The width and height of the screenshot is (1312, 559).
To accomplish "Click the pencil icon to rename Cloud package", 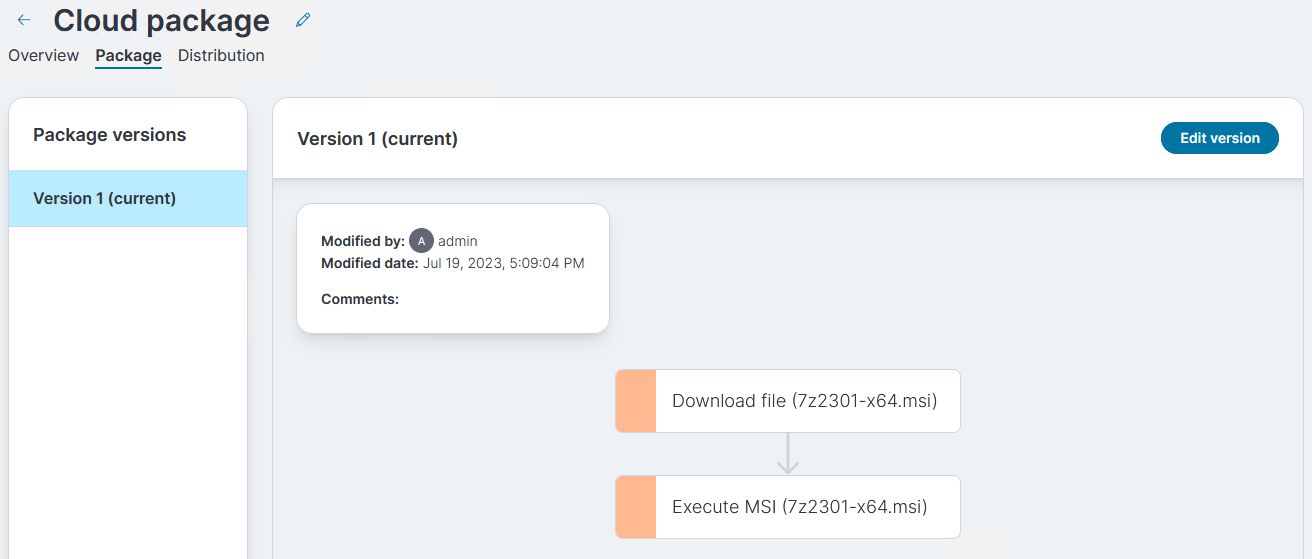I will (304, 19).
